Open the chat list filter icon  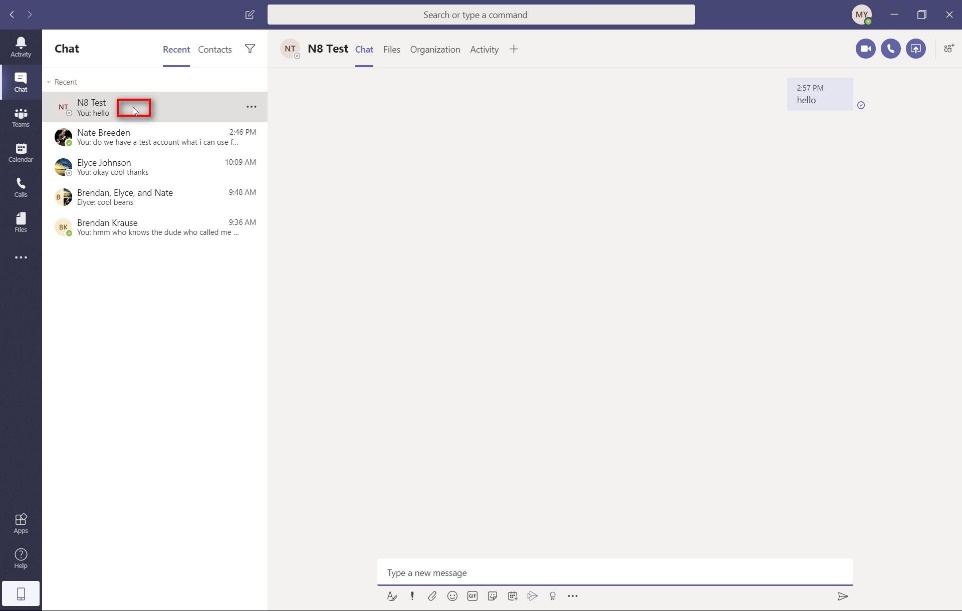coord(250,48)
